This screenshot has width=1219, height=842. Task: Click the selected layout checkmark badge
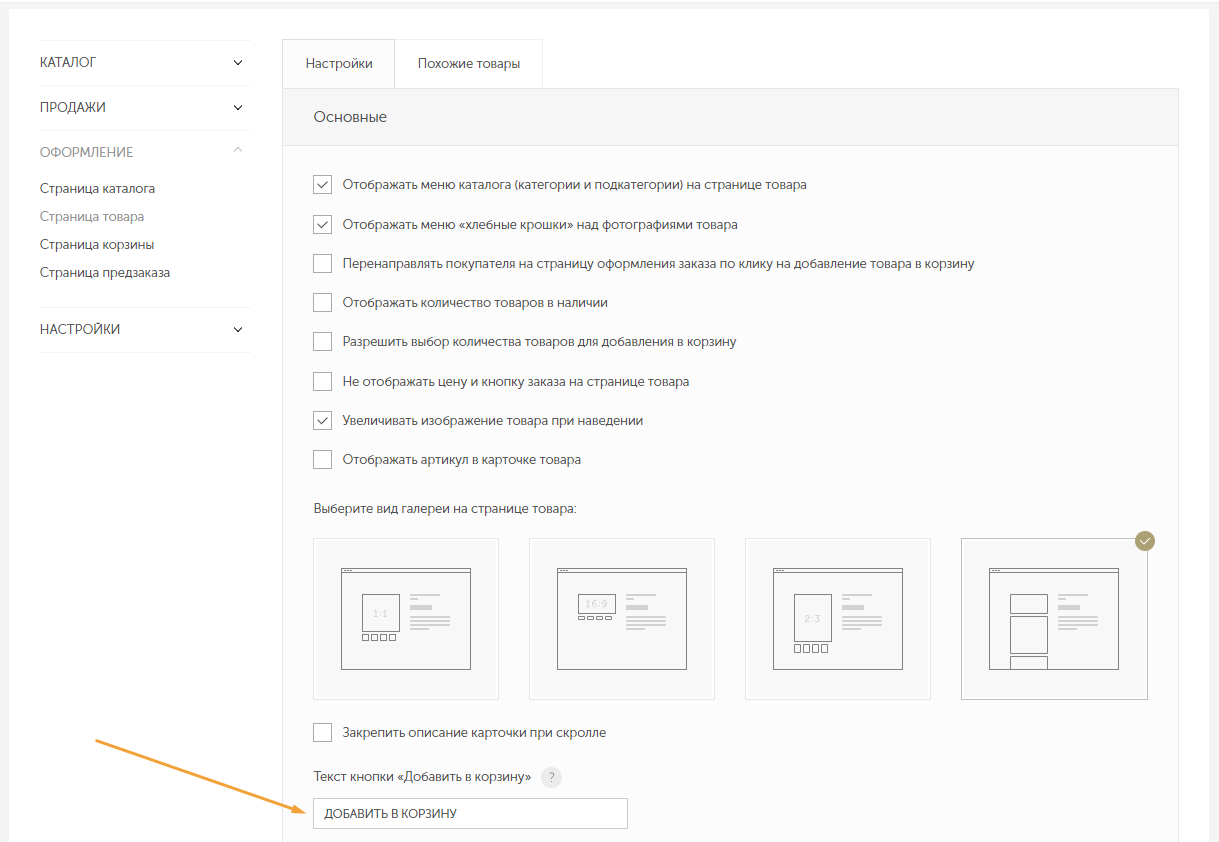[1146, 541]
